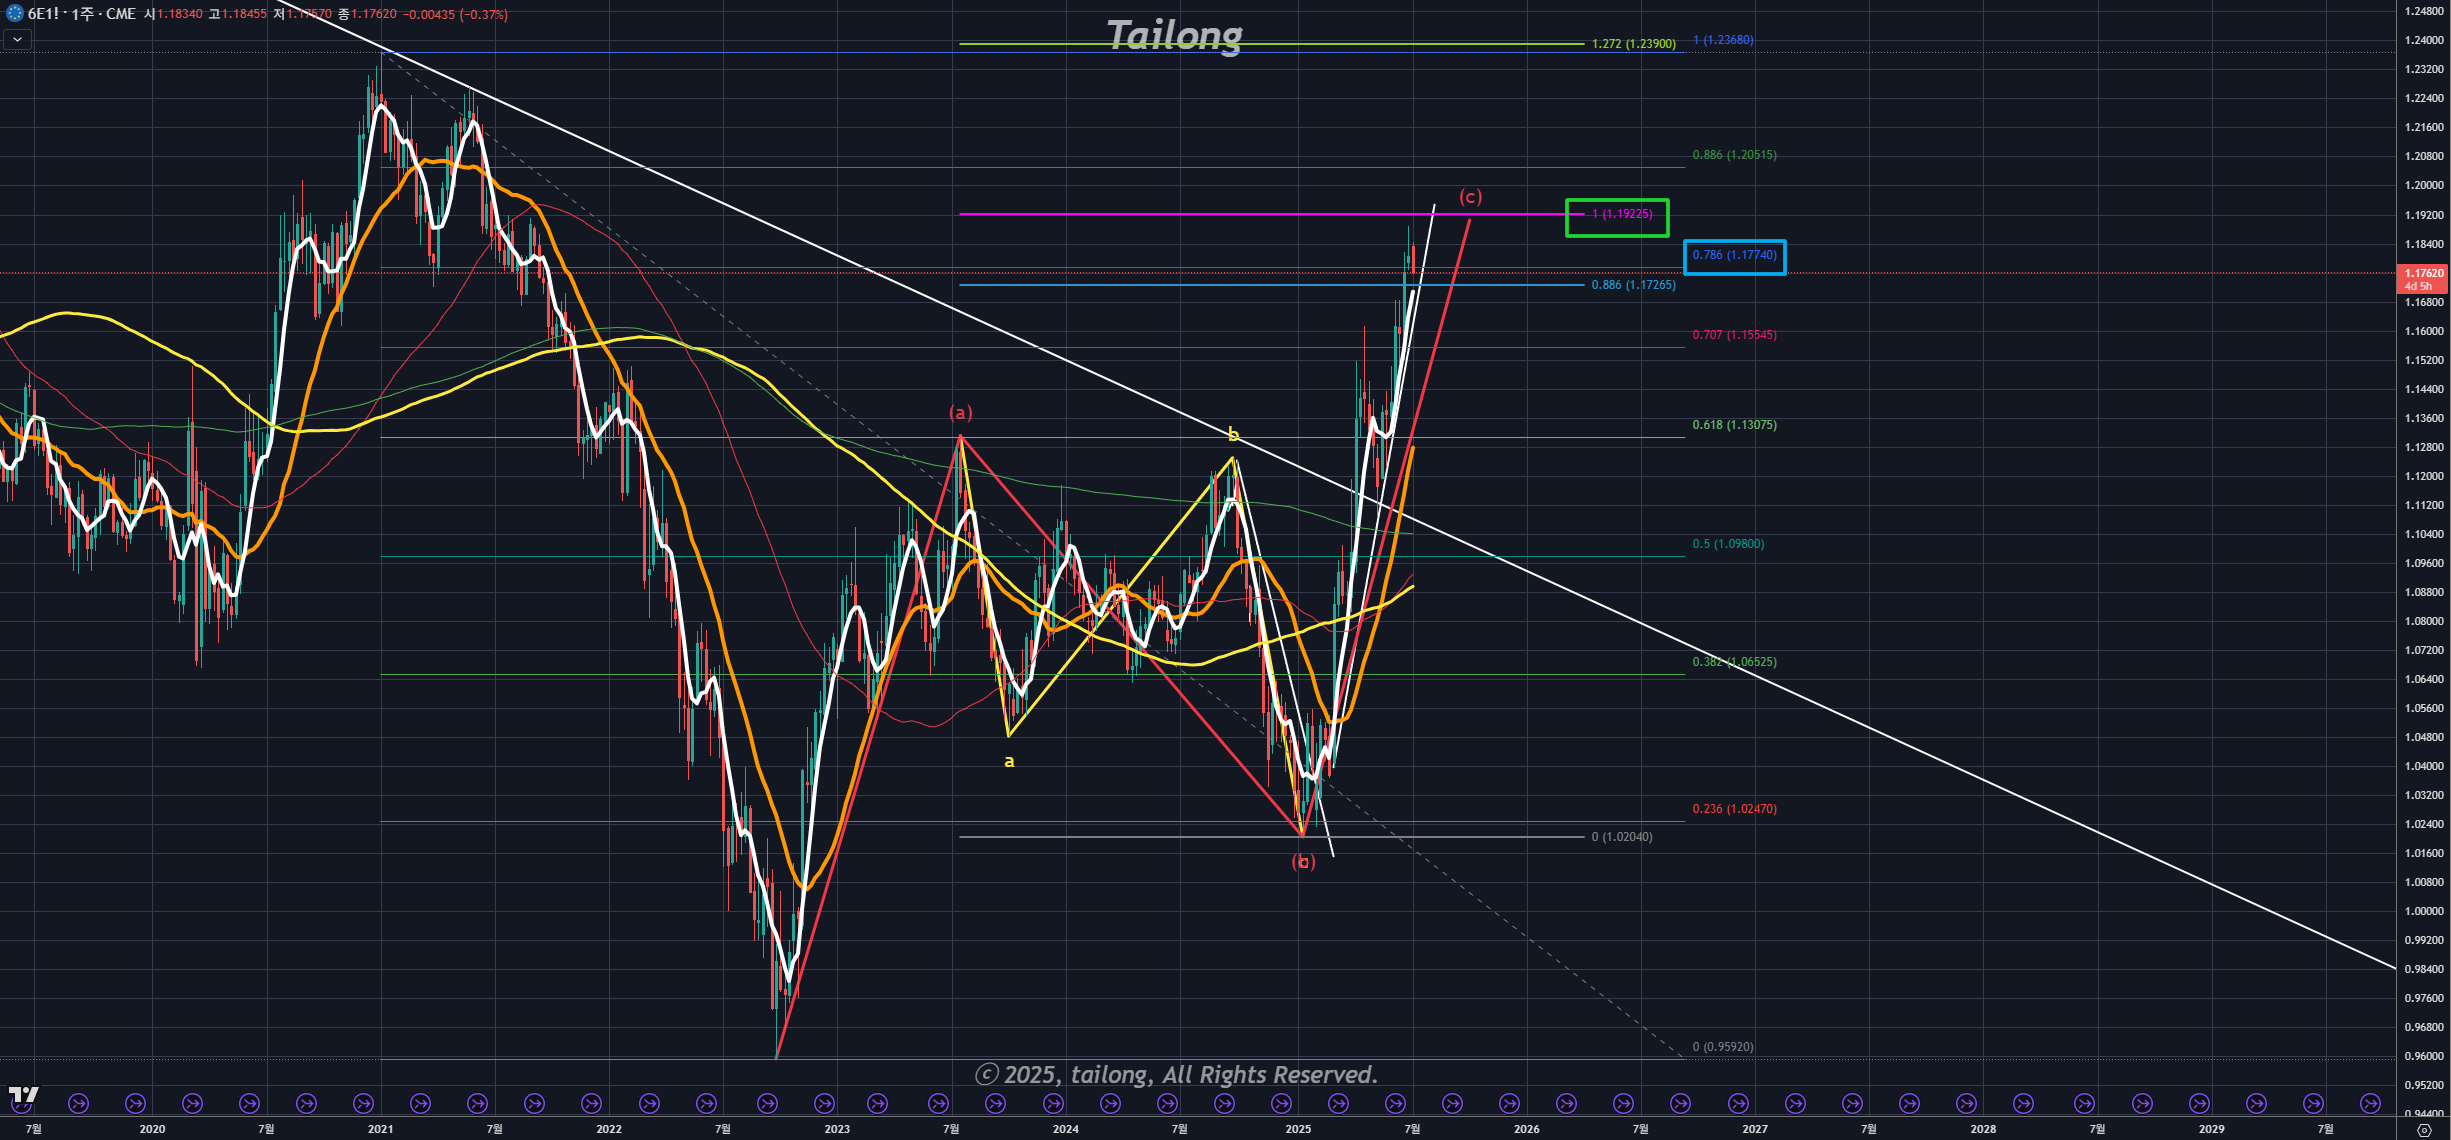Click the EU flag symbol icon
Screen dimensions: 2451x1140
coord(14,14)
